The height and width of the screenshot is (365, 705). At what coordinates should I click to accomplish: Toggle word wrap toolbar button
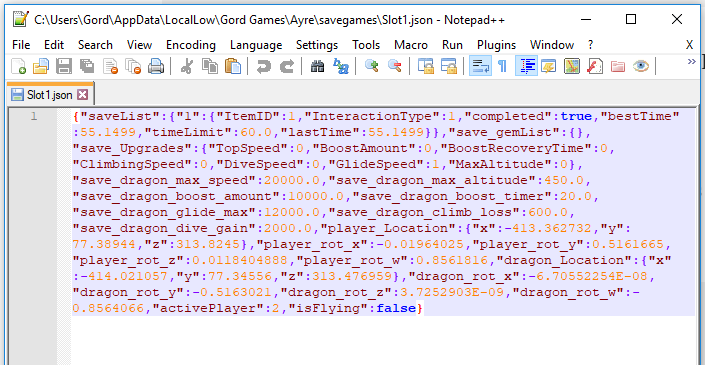[480, 67]
